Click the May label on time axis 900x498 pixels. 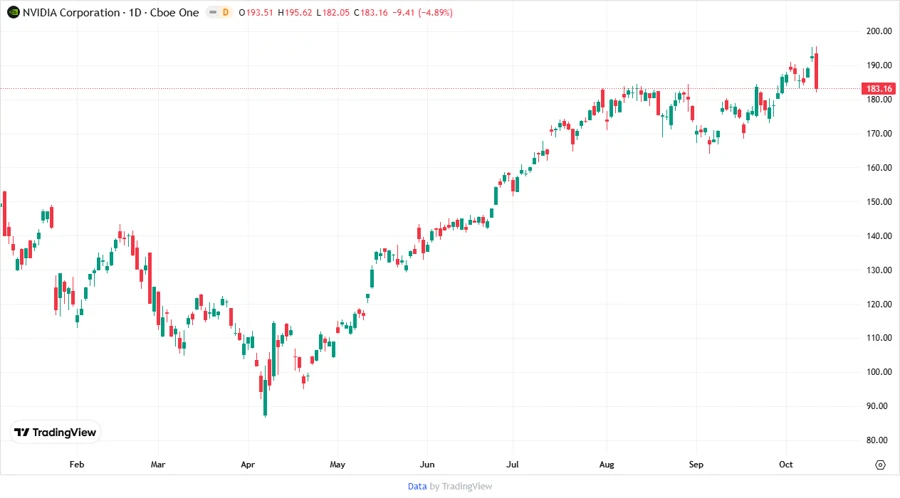pyautogui.click(x=338, y=464)
